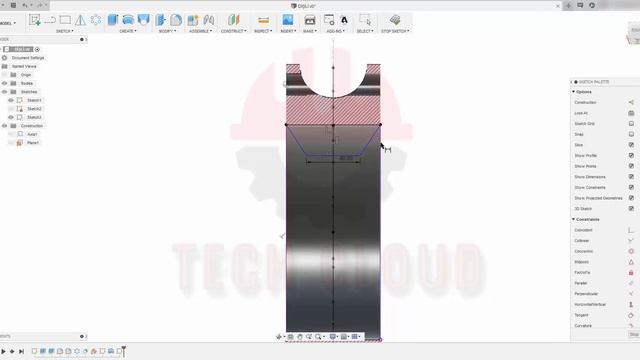Viewport: 640px width, 360px height.
Task: Hide the Bodies folder with eye icon
Action: 5,83
